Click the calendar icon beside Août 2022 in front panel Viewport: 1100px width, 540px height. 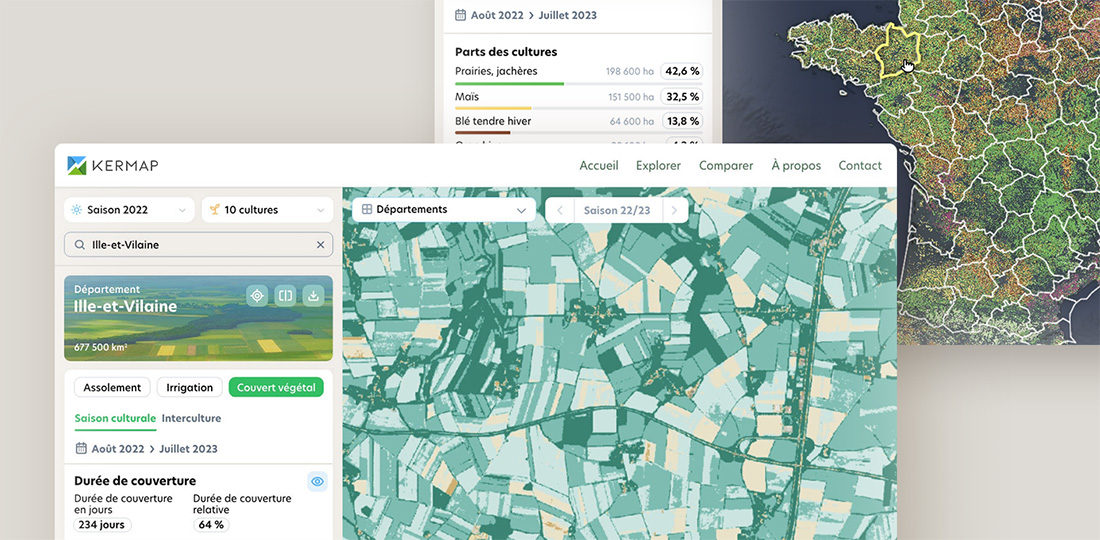tap(81, 448)
